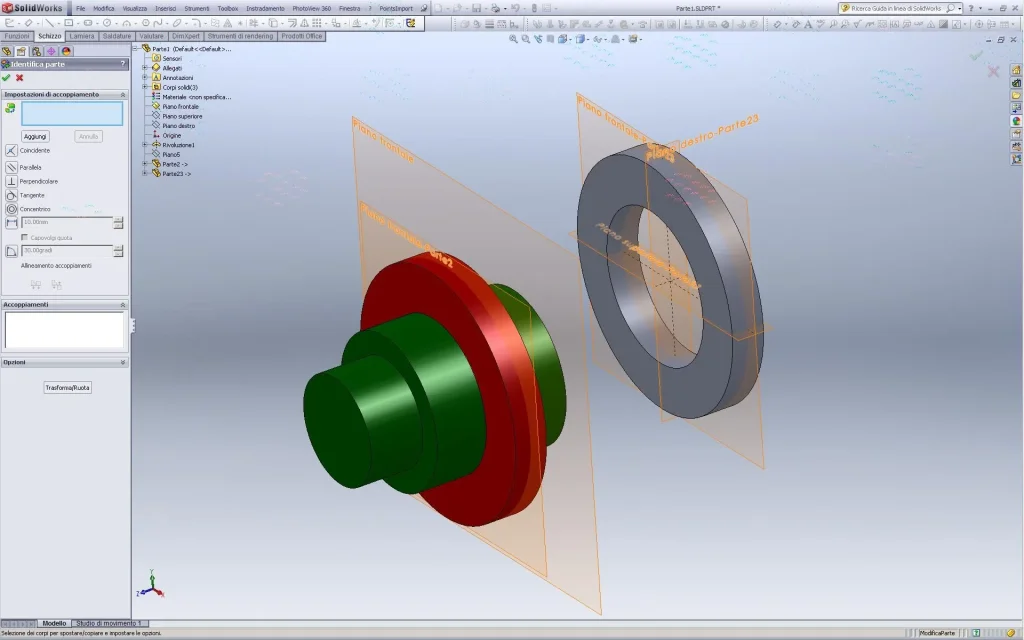Click the Zoom to area icon
The height and width of the screenshot is (640, 1024).
tap(526, 39)
